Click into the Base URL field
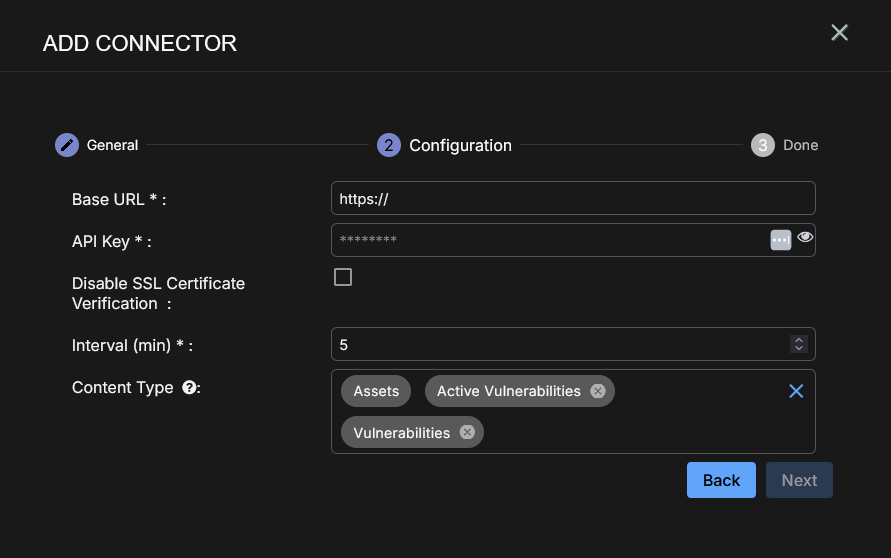Screen dimensions: 891x558 [x=573, y=198]
